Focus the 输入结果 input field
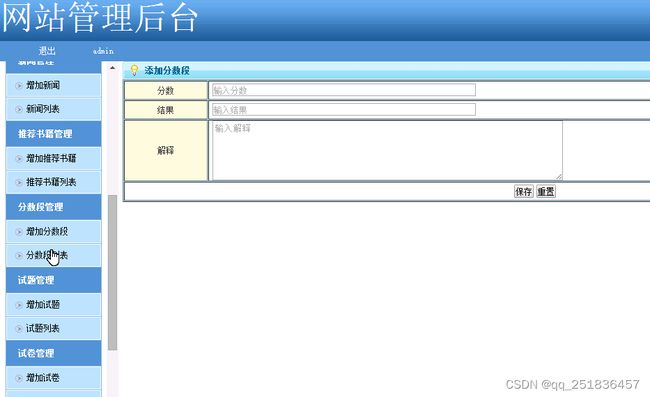 [344, 109]
